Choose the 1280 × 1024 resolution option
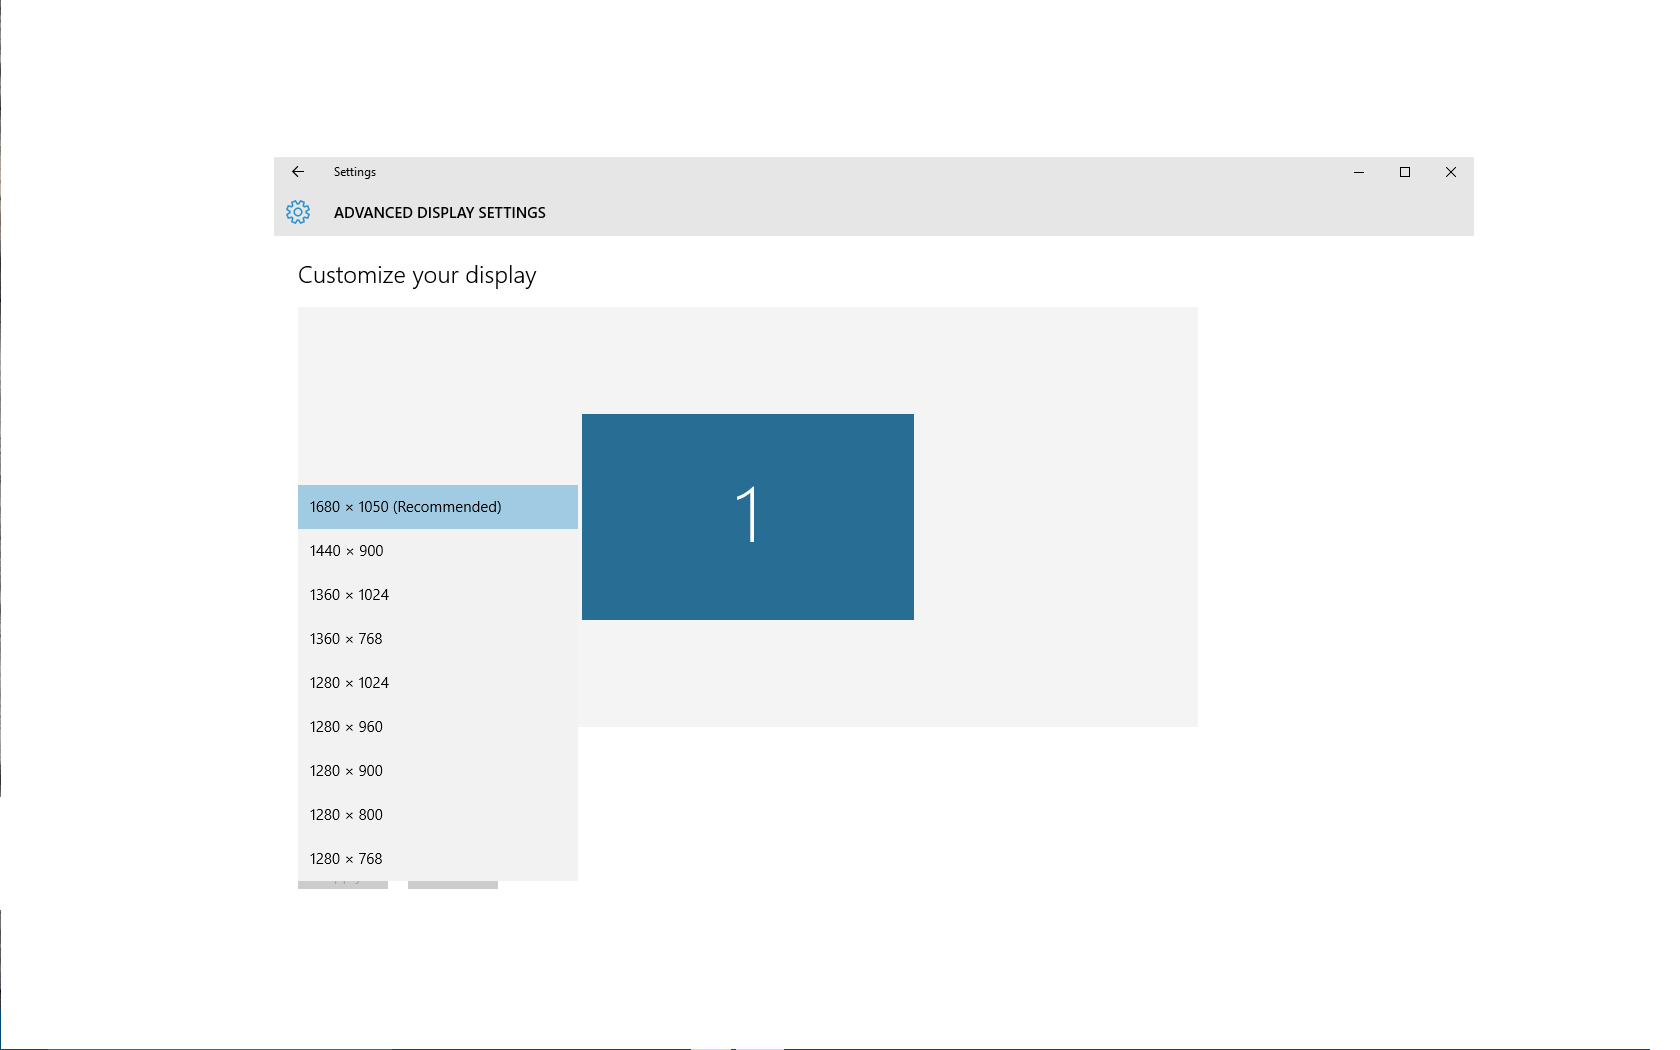The width and height of the screenshot is (1680, 1050). pyautogui.click(x=438, y=683)
